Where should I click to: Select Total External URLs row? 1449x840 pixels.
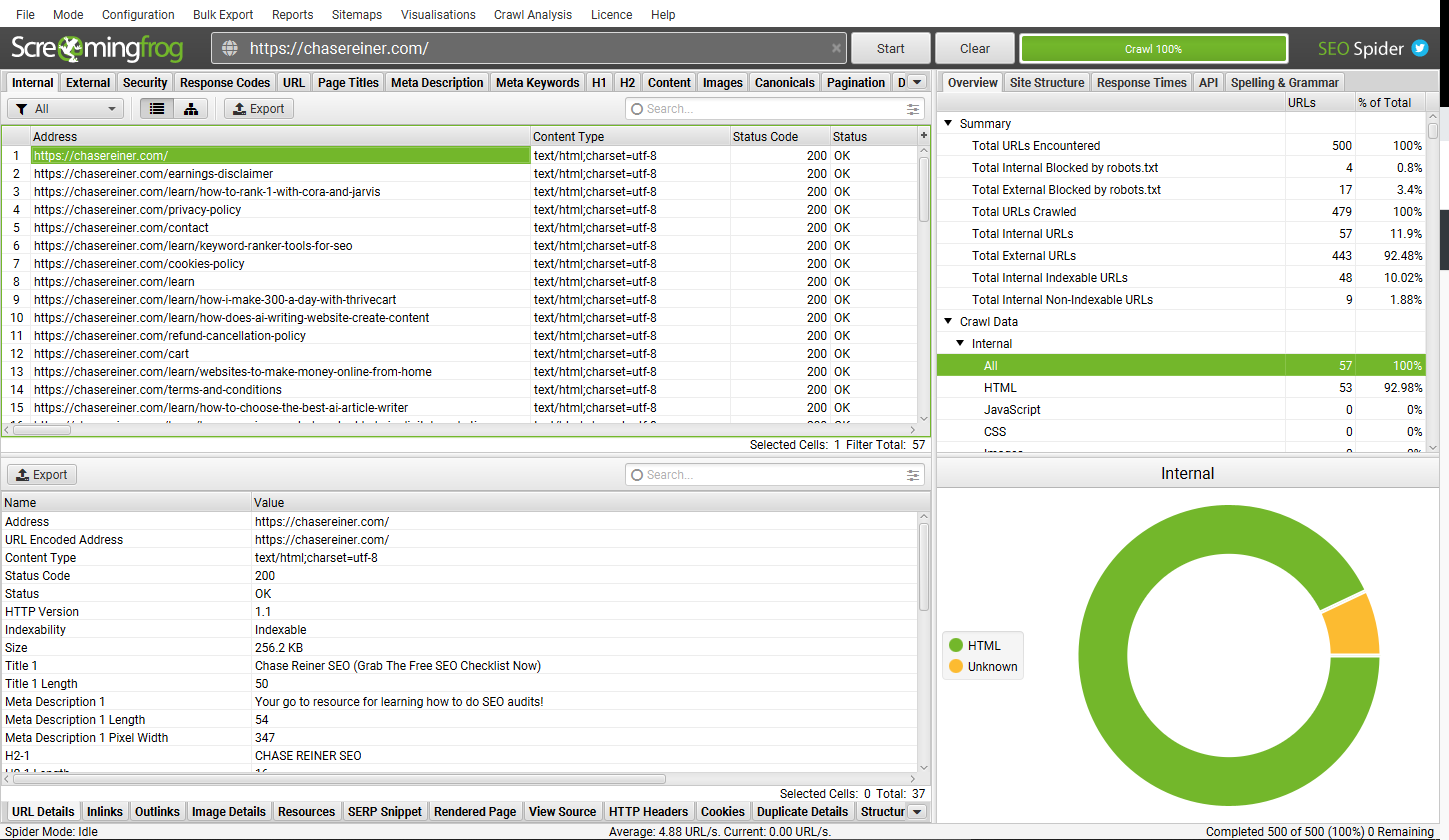pos(1181,256)
